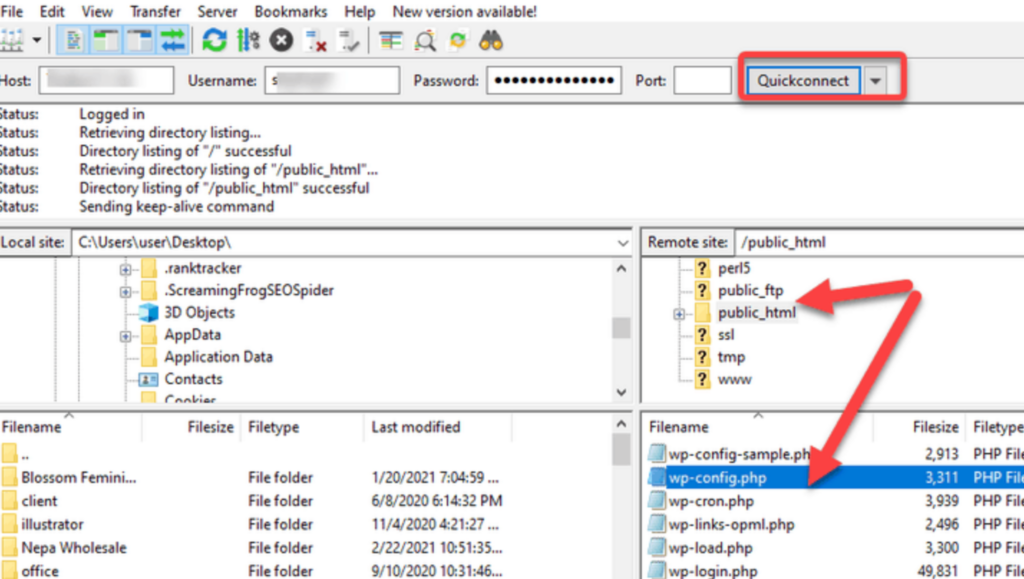1024x579 pixels.
Task: Click the Quickconnect button
Action: pyautogui.click(x=803, y=81)
